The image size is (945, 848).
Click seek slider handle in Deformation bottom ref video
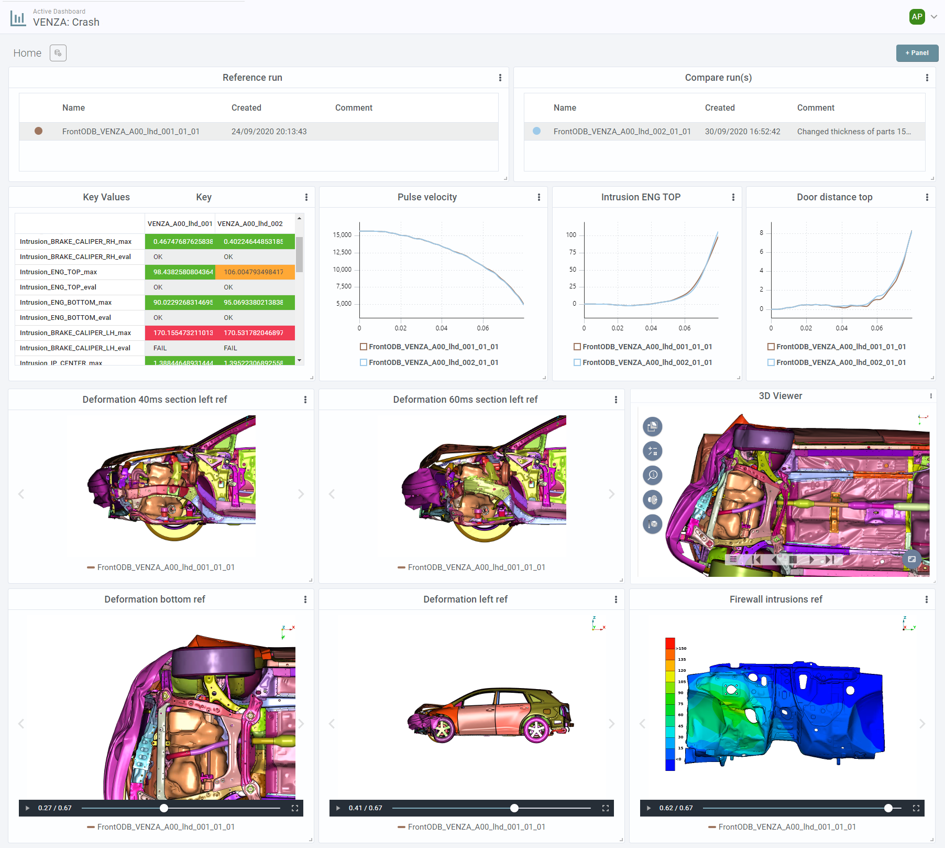pyautogui.click(x=164, y=808)
